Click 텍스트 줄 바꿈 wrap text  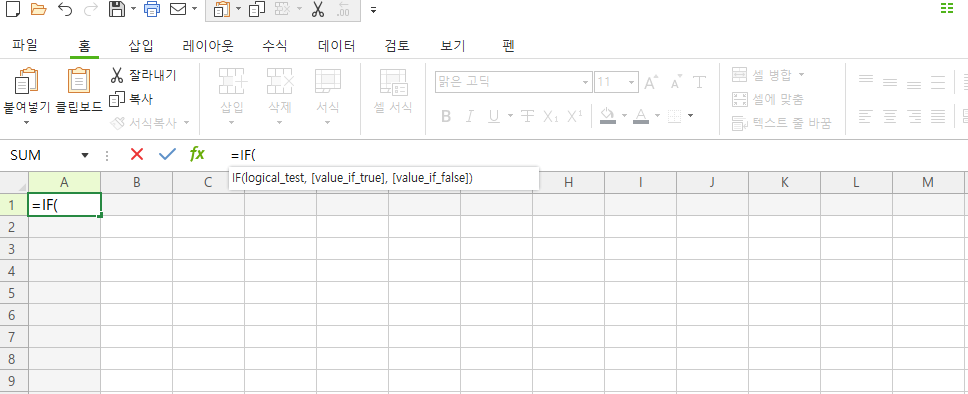[x=782, y=123]
